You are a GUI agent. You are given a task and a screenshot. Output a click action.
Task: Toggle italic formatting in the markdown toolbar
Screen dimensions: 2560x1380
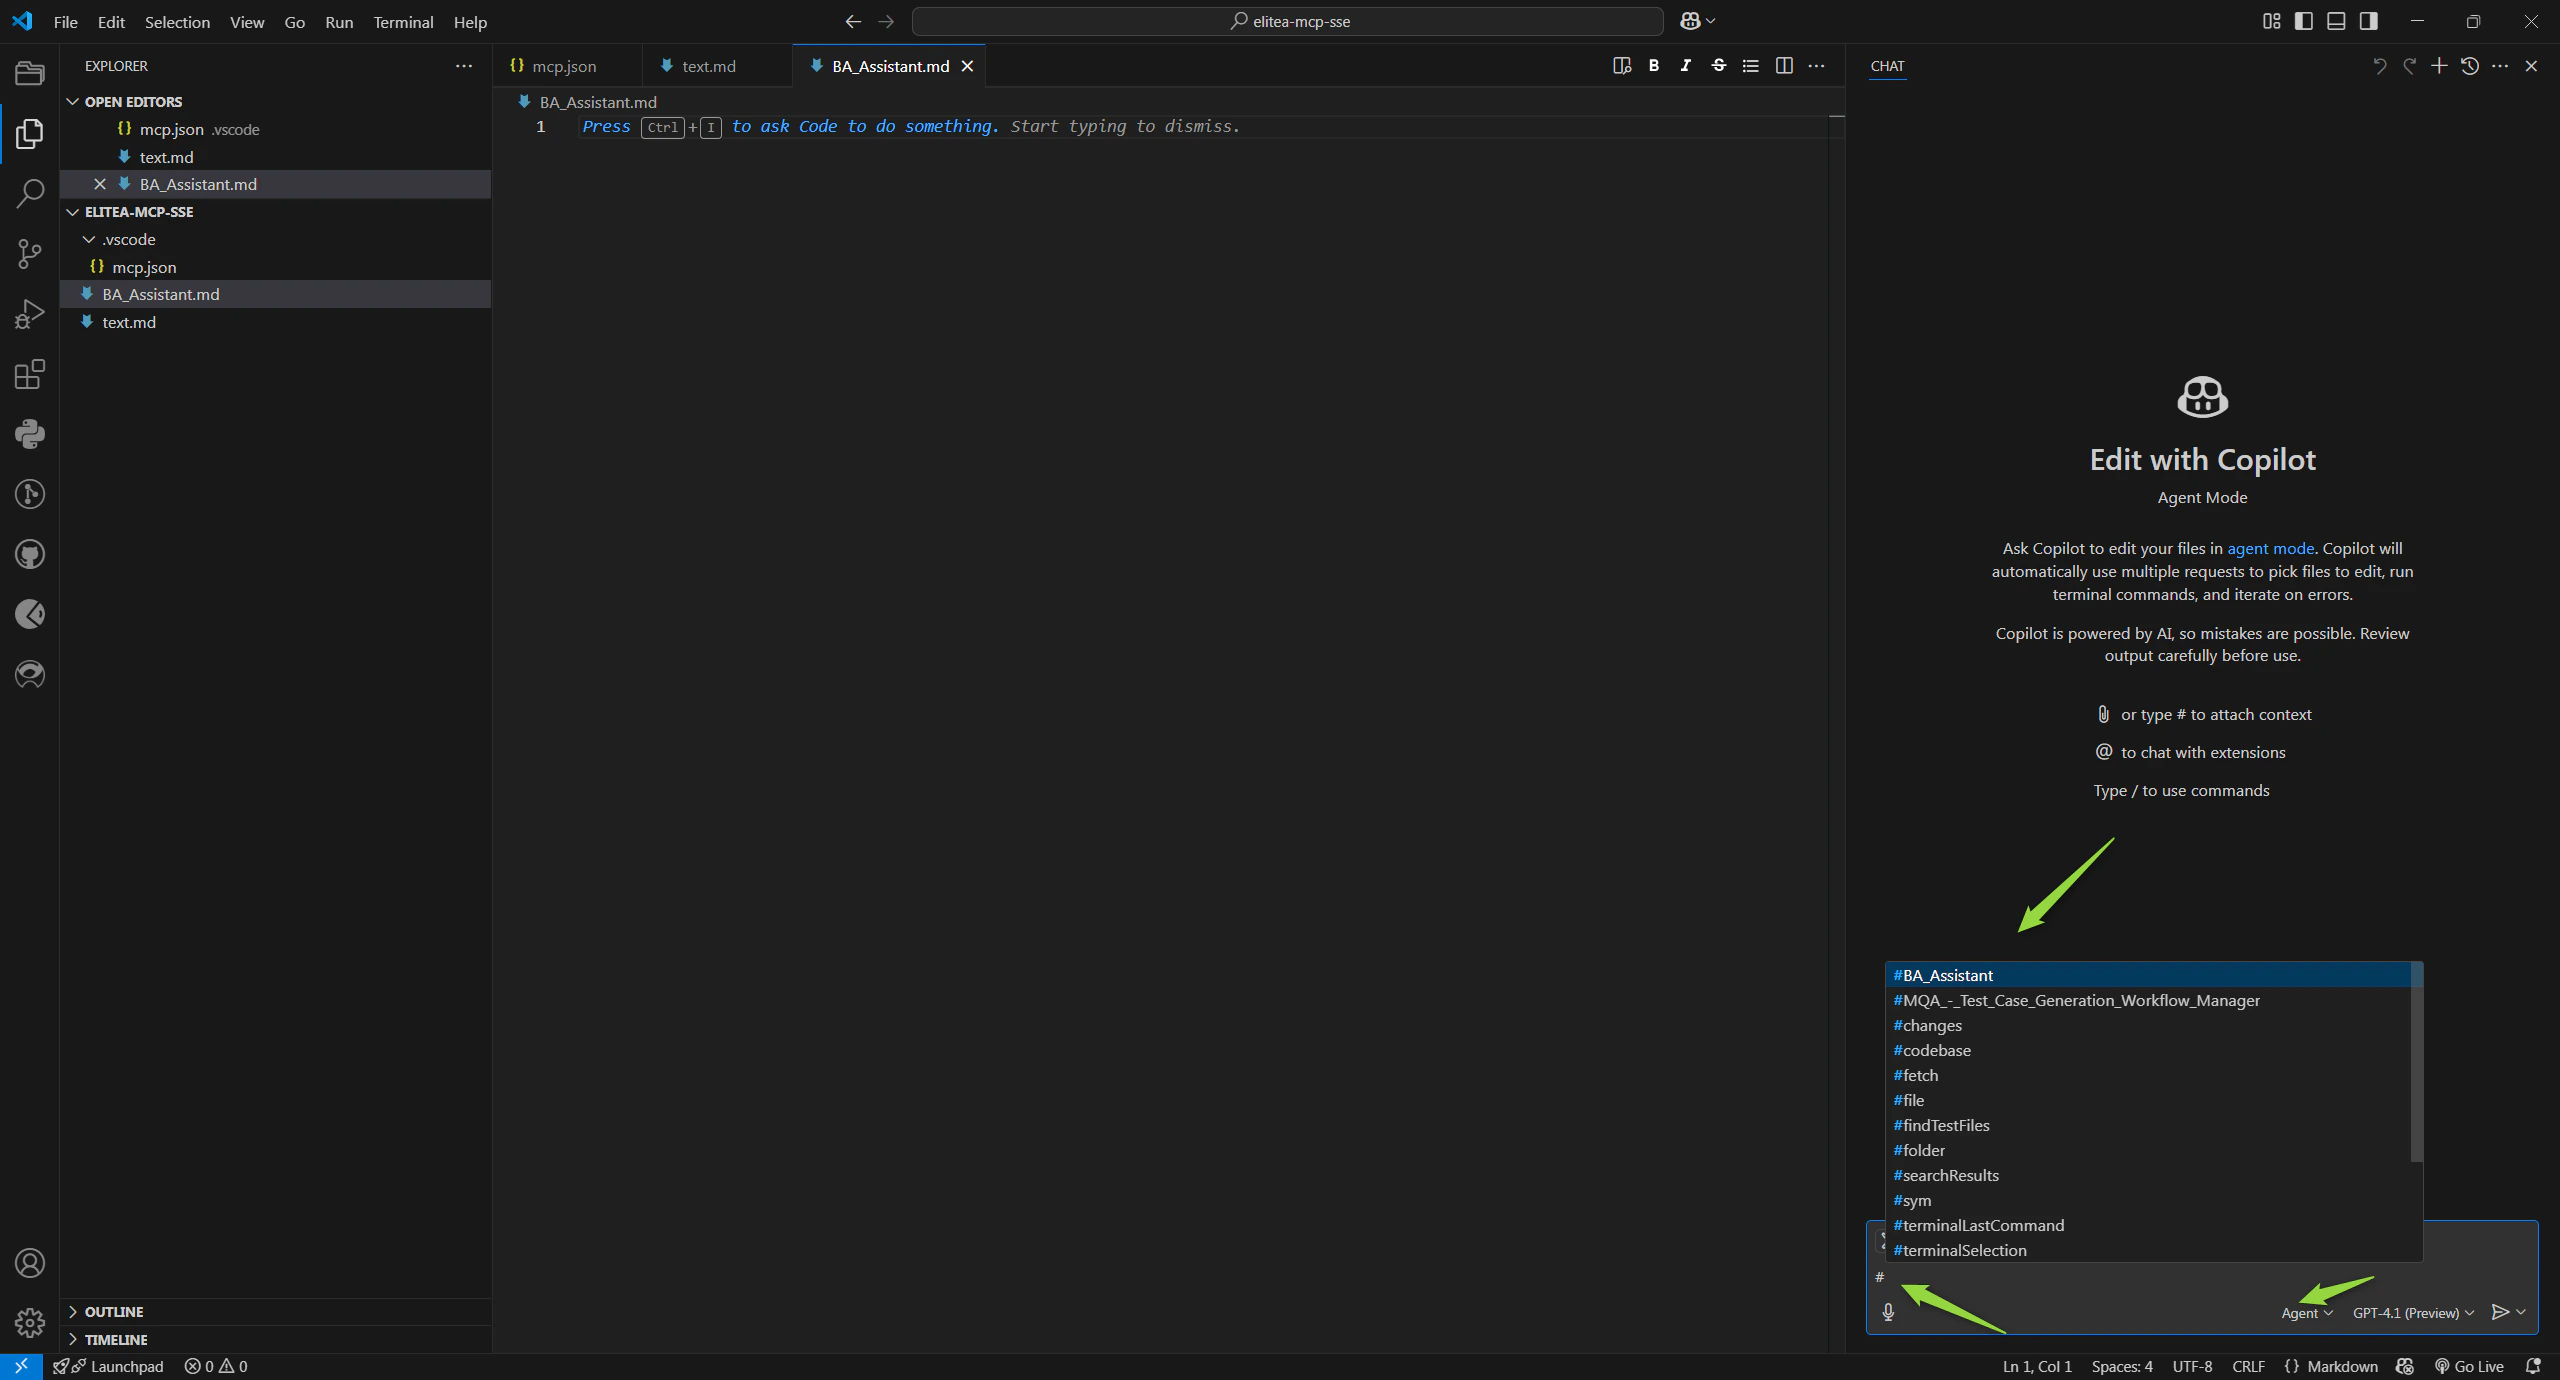click(1685, 66)
